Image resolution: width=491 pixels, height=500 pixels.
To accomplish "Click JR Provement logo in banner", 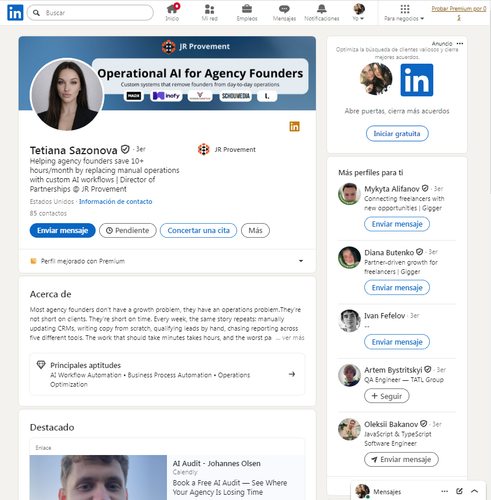I will tap(169, 47).
